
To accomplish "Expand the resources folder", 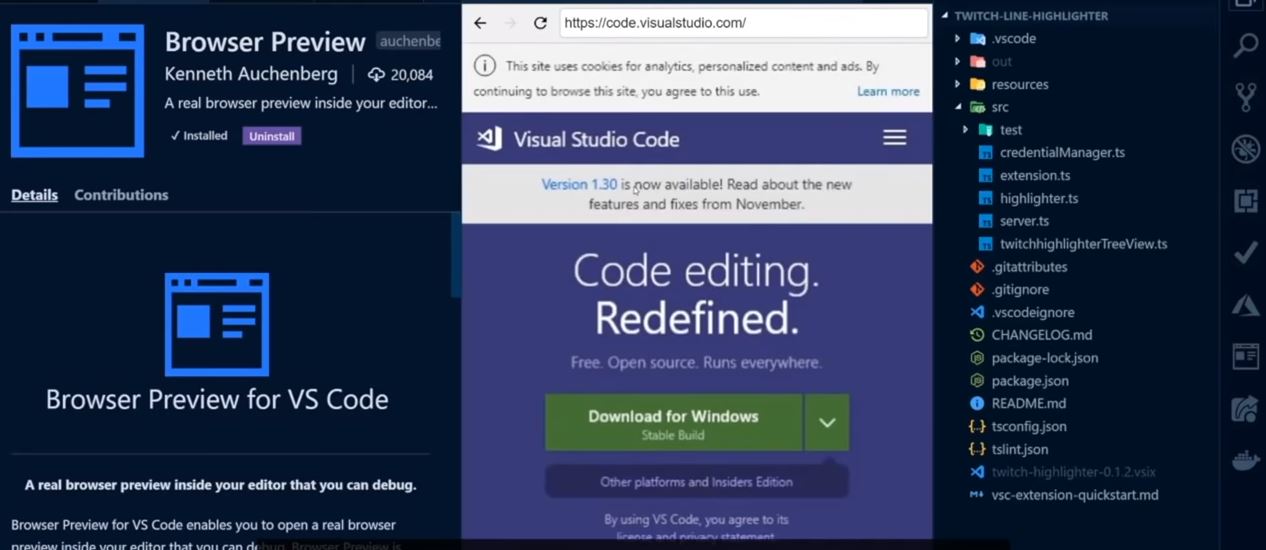I will click(957, 85).
